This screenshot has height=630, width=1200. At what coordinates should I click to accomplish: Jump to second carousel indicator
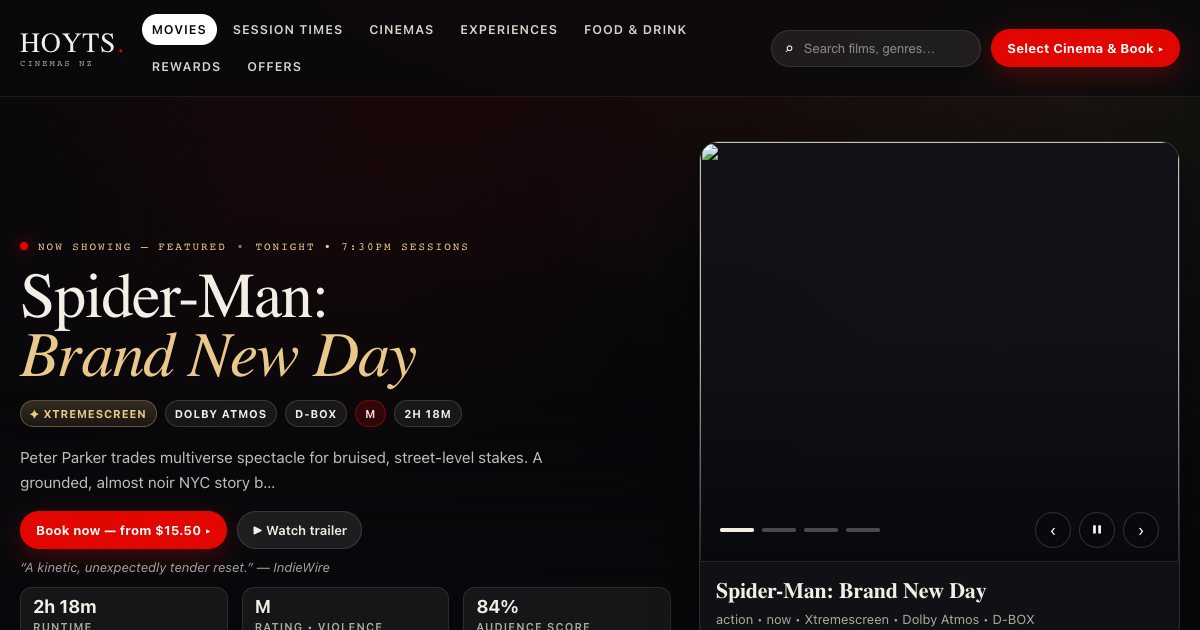point(779,530)
